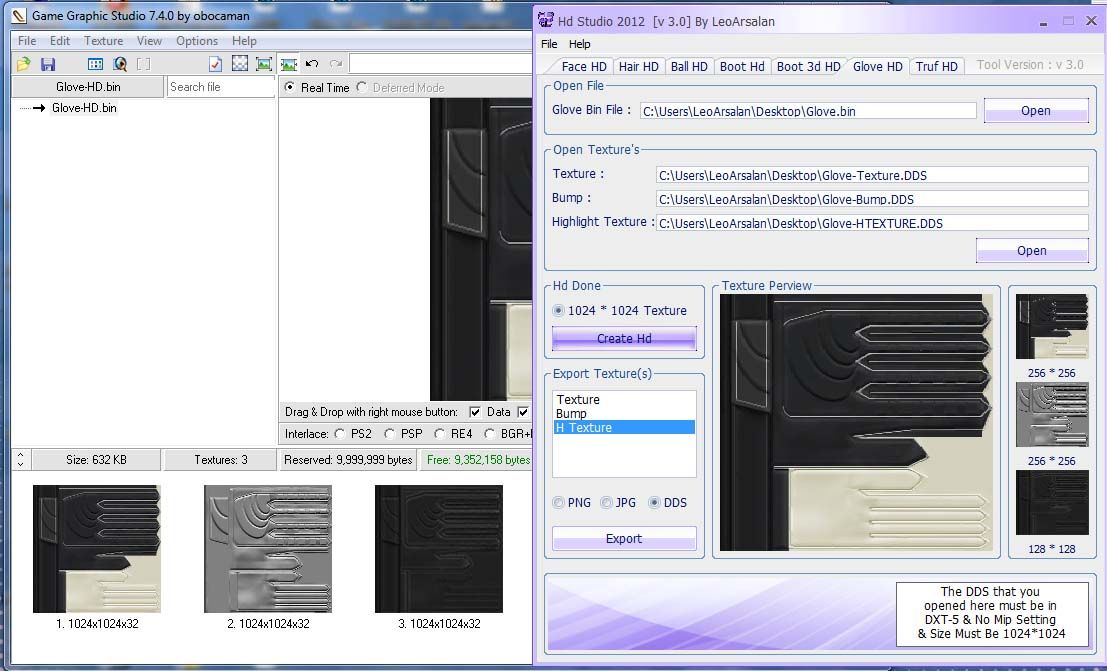Viewport: 1107px width, 671px height.
Task: Choose PNG export format
Action: pos(558,503)
